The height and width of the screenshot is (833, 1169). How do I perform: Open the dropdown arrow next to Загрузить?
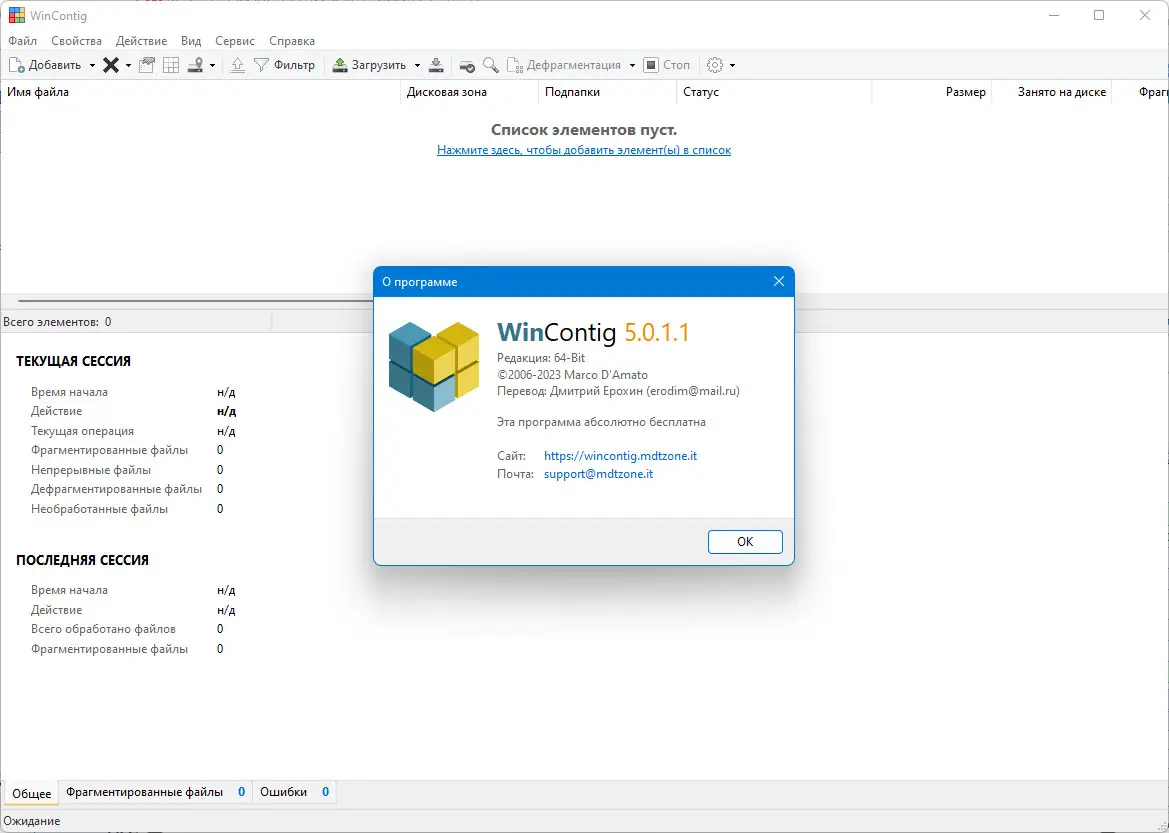418,66
